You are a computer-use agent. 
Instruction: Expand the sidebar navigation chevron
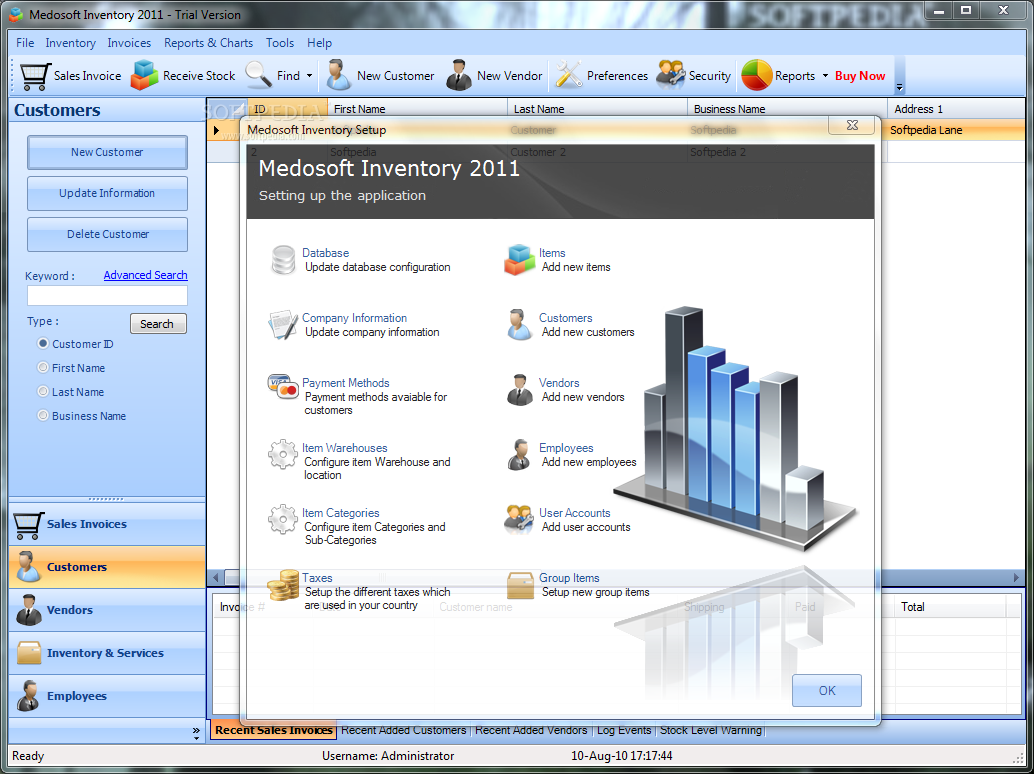(196, 732)
